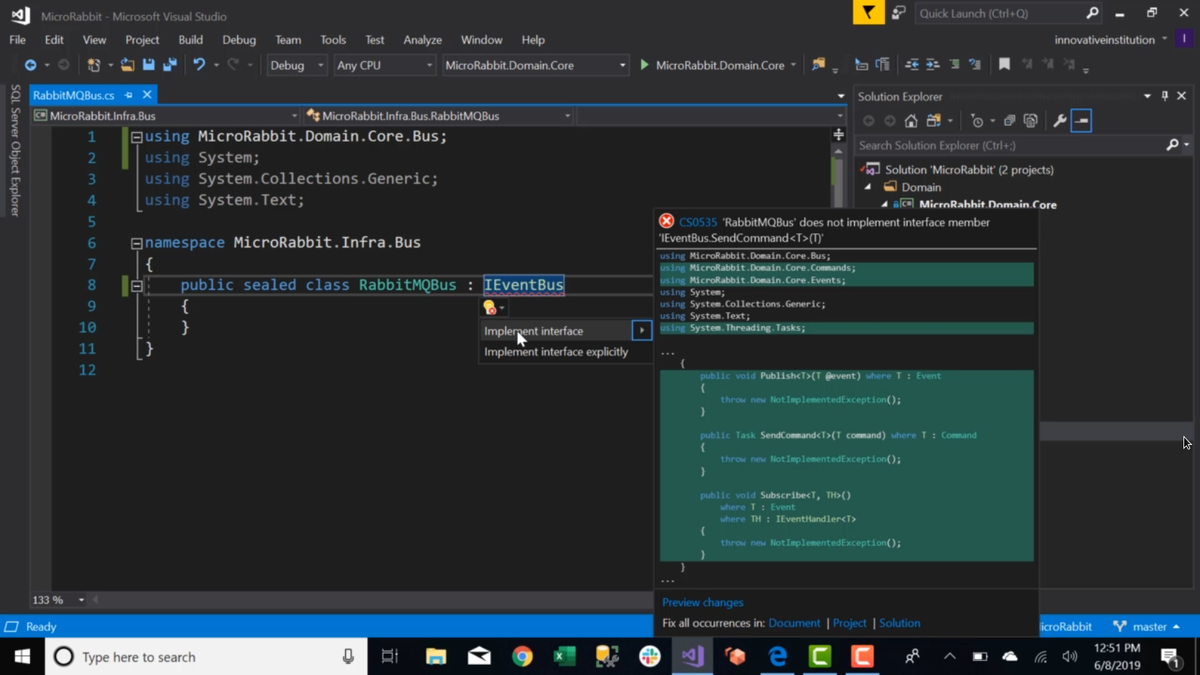Open the File menu

click(18, 40)
